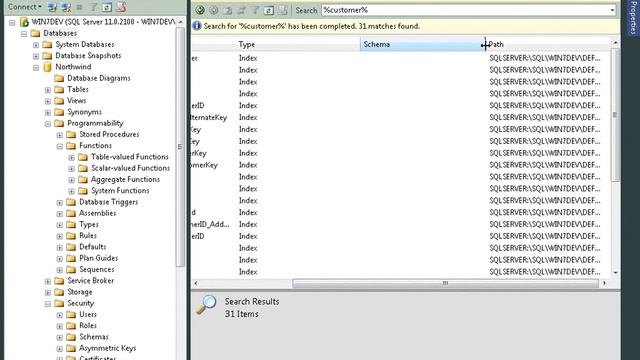Collapse the Databases root folder
The width and height of the screenshot is (640, 360).
pos(24,33)
